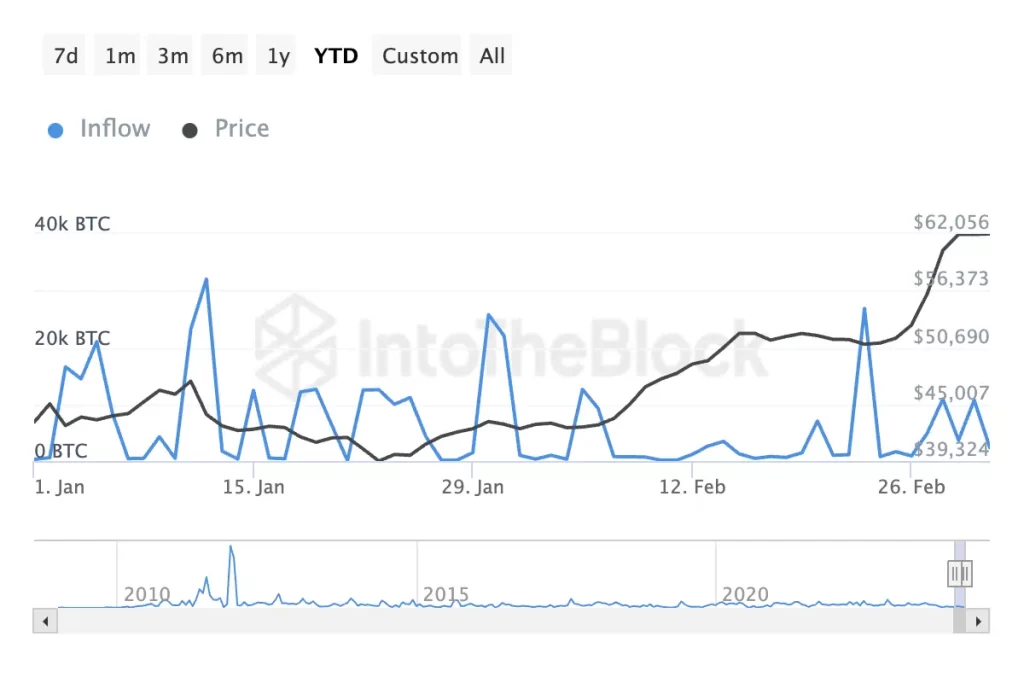1024x683 pixels.
Task: Select the YTD range tab
Action: pos(336,56)
